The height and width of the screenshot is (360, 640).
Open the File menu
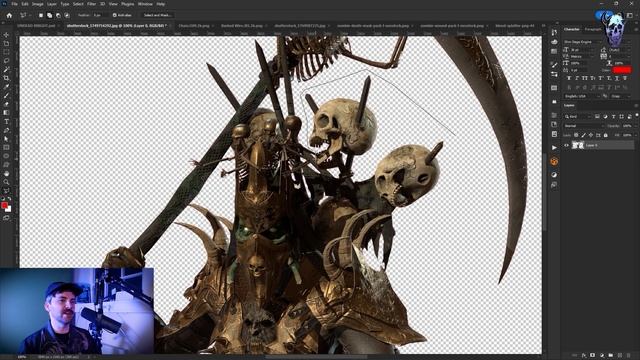(14, 4)
